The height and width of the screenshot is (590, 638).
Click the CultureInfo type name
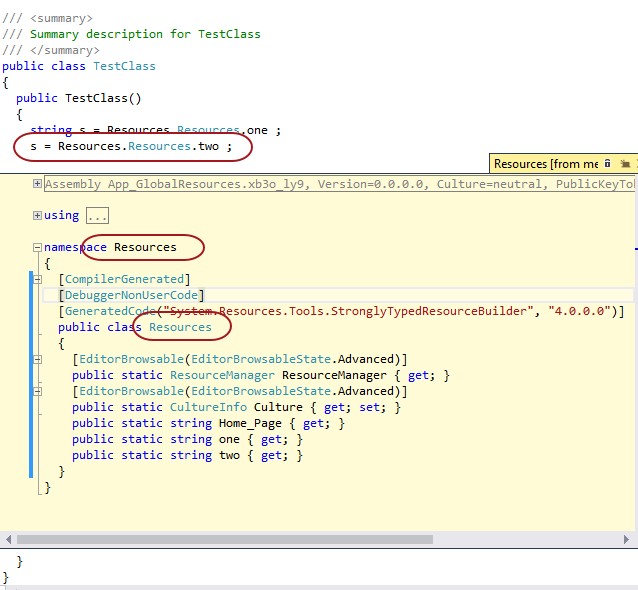pos(208,407)
